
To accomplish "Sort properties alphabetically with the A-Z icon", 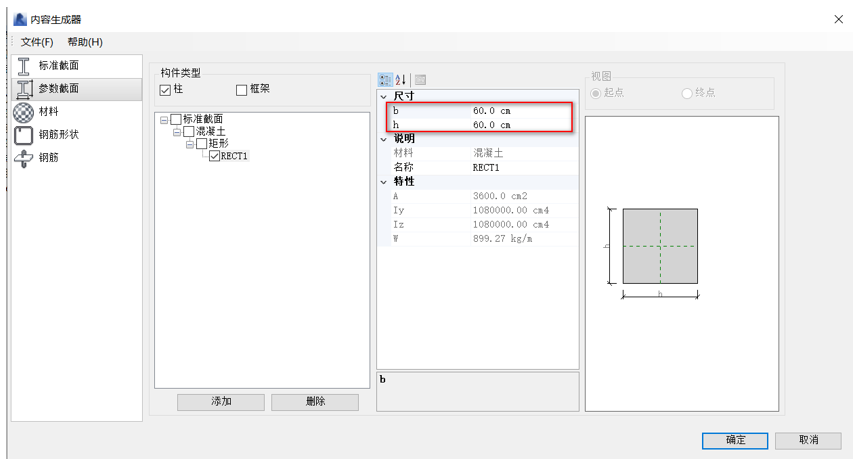I will 401,80.
